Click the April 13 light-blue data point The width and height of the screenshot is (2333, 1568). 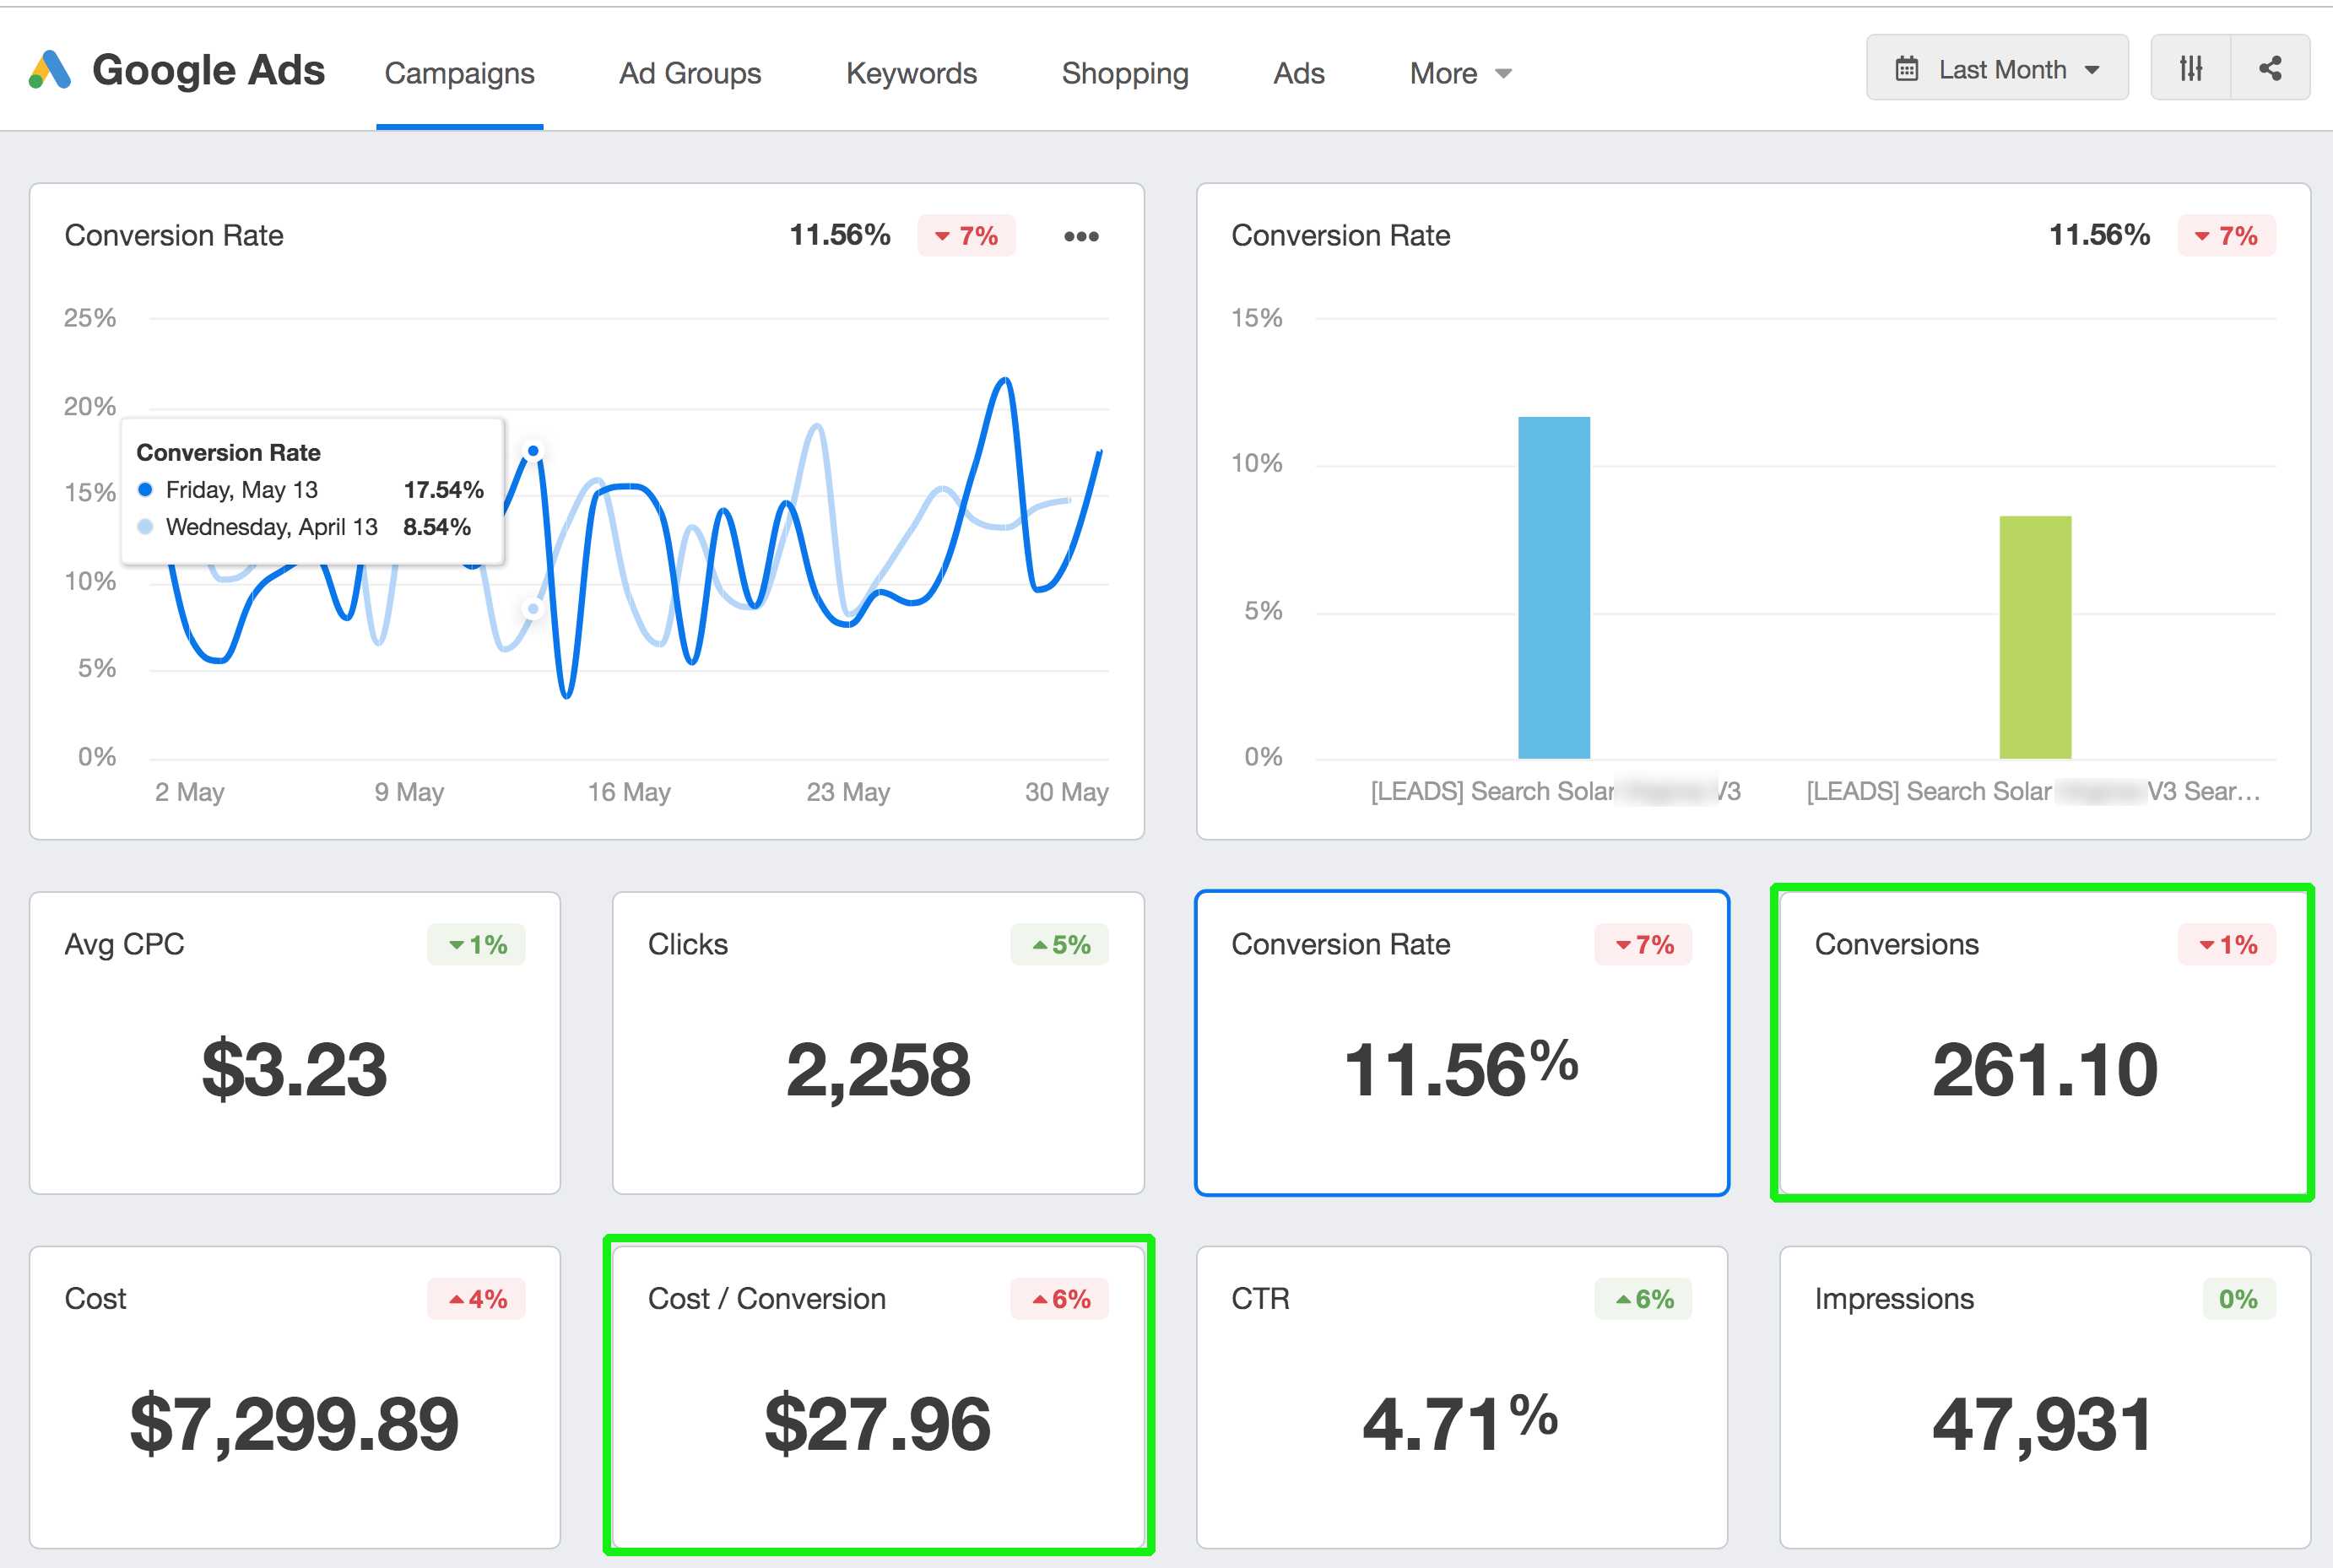[x=533, y=608]
